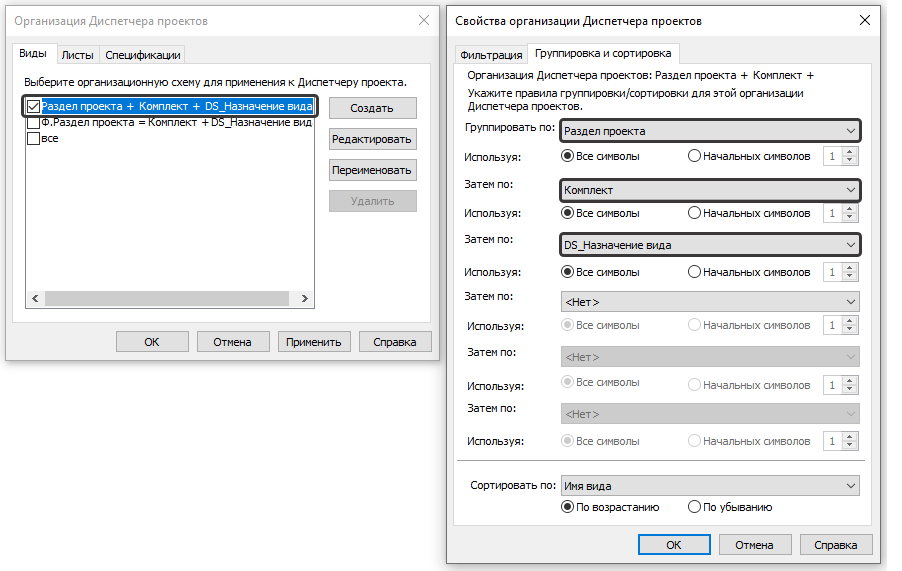Check the 'все' organization scheme checkbox

[34, 138]
